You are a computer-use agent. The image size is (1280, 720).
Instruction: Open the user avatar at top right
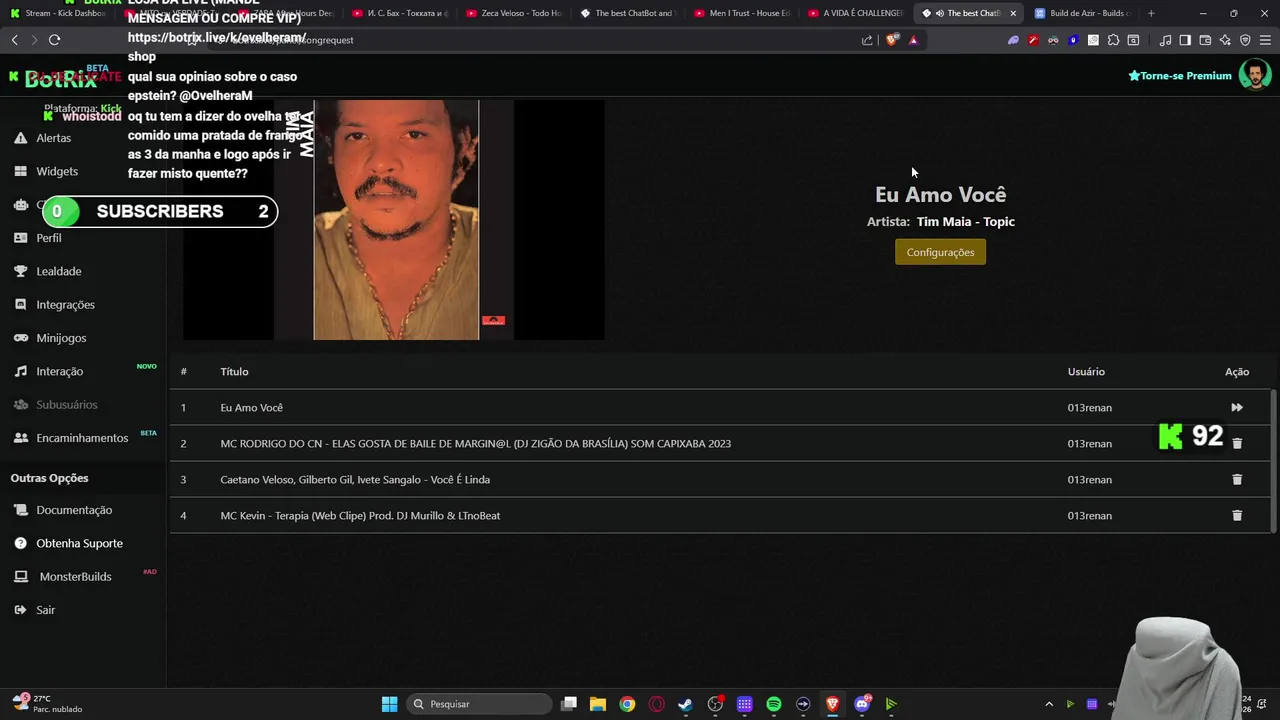click(1255, 75)
